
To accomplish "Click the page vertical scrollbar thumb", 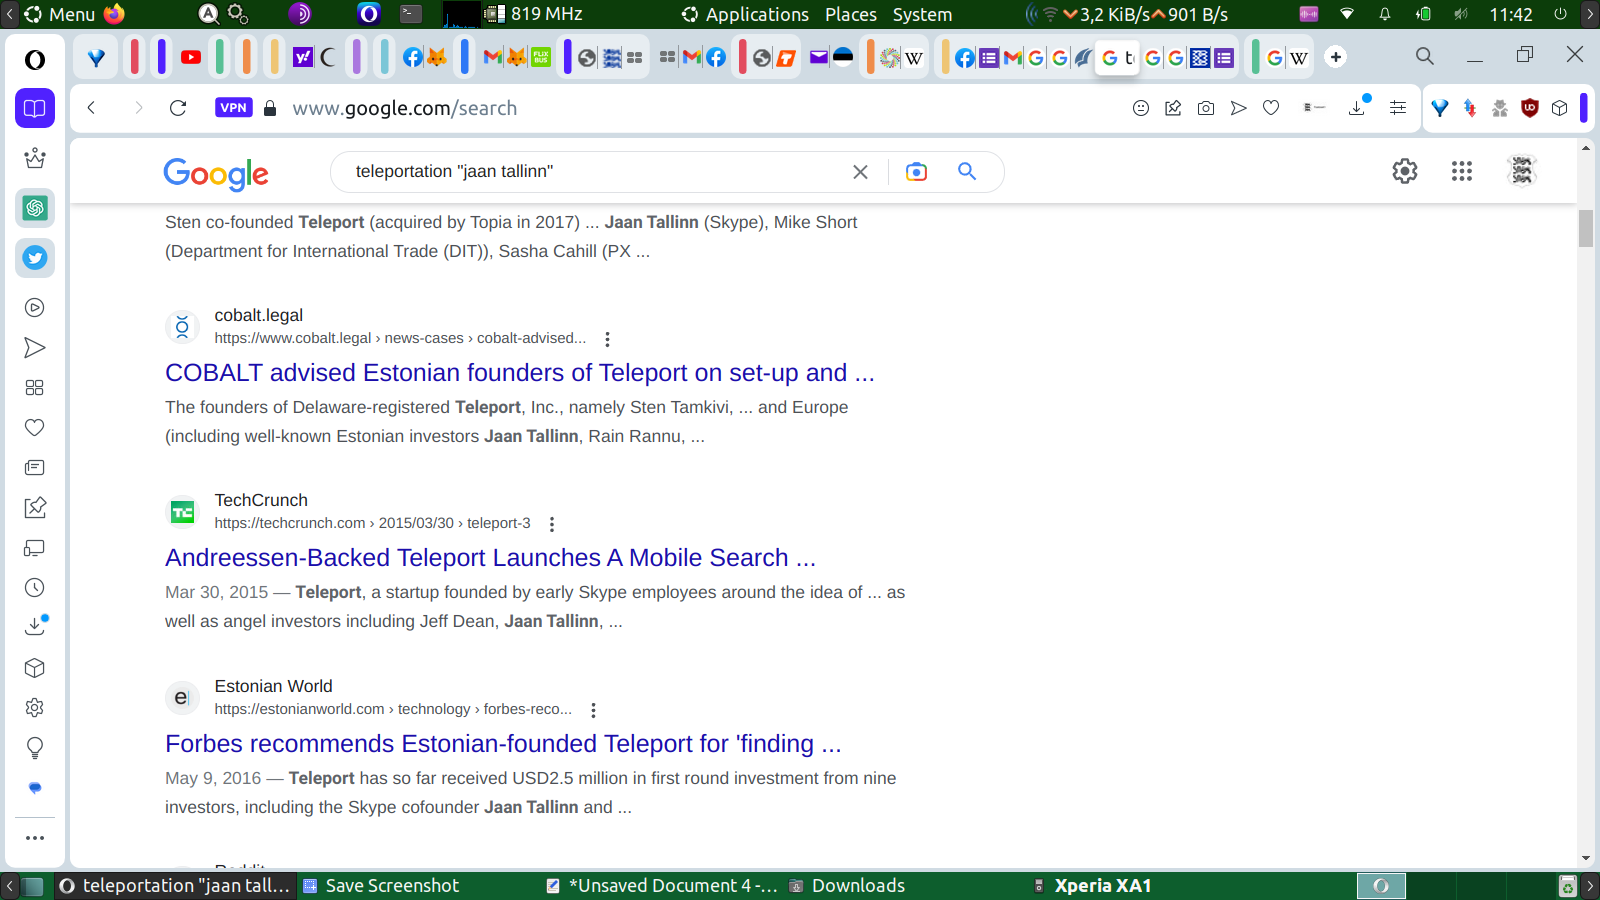I will 1586,228.
